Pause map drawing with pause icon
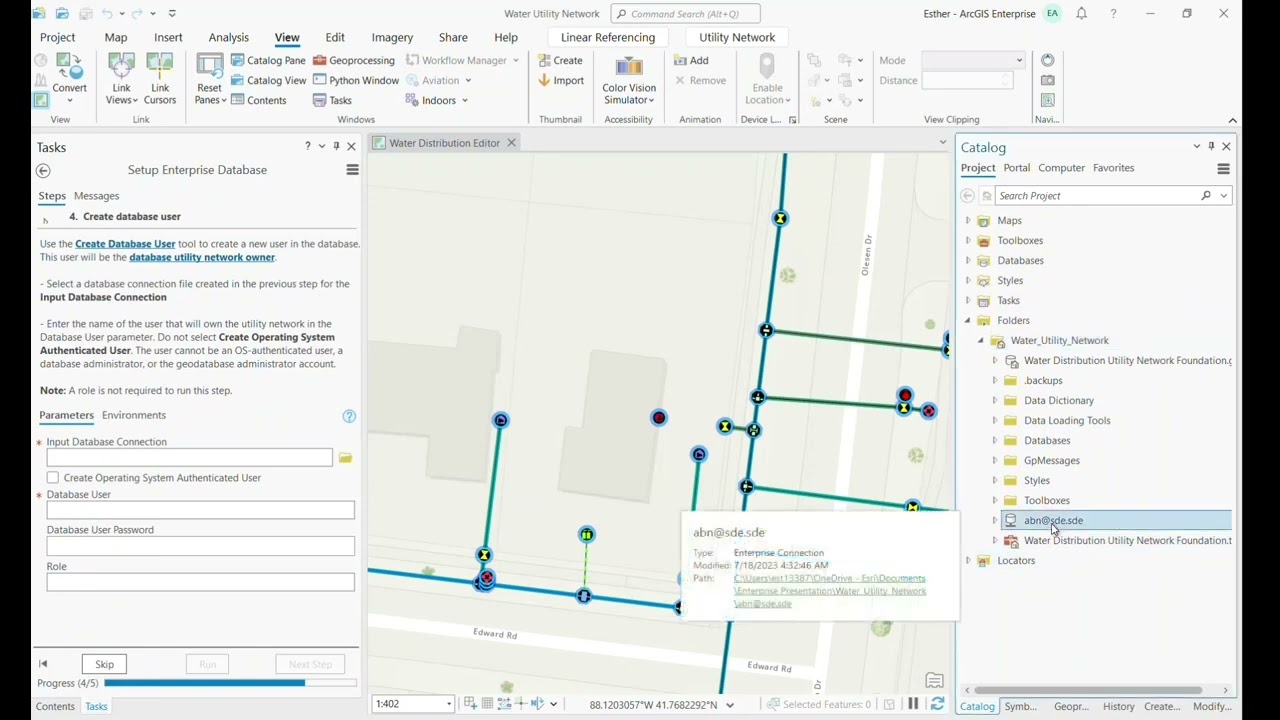The width and height of the screenshot is (1280, 720). pos(913,704)
